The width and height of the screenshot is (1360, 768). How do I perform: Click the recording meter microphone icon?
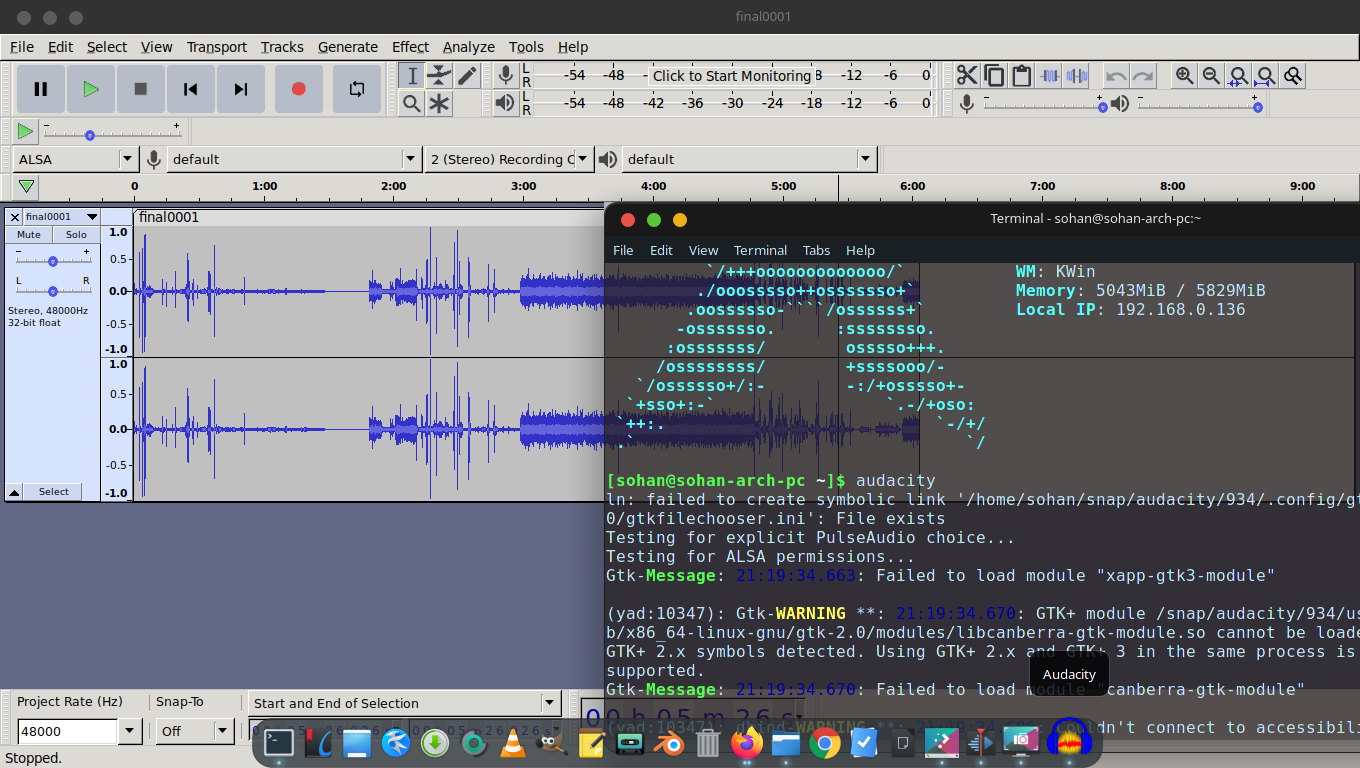(506, 75)
